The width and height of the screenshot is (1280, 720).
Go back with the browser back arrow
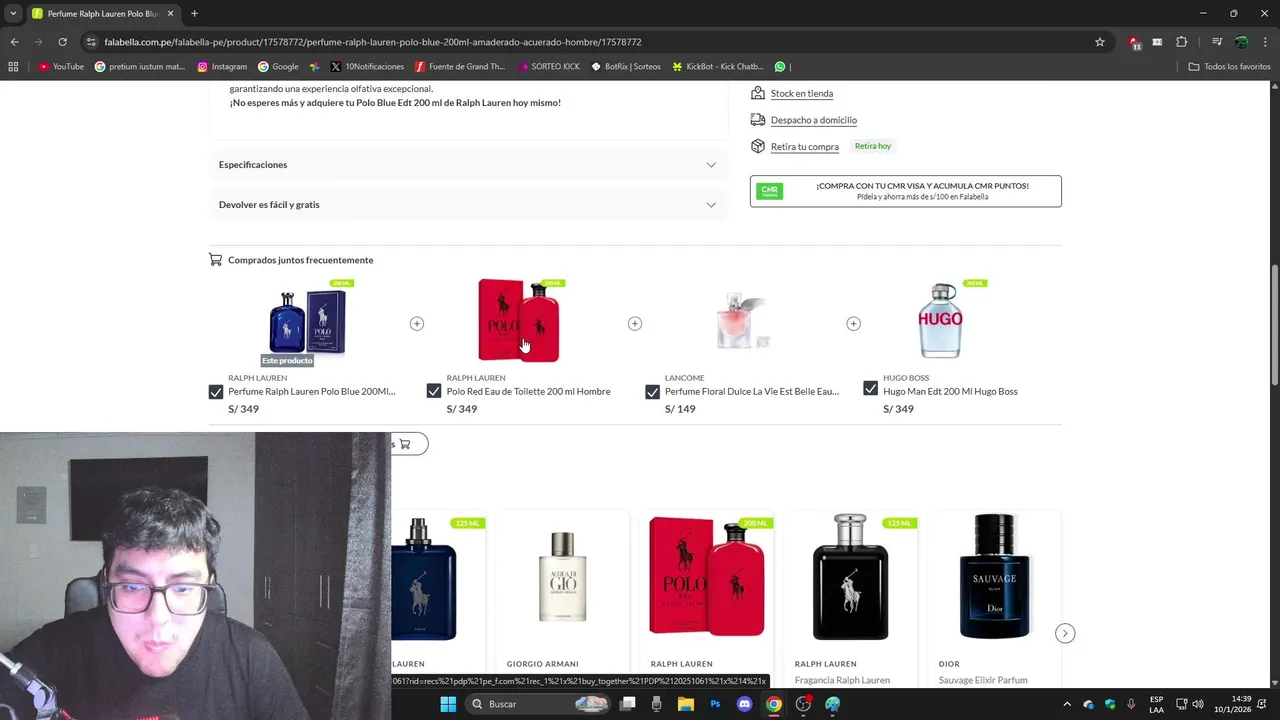14,42
